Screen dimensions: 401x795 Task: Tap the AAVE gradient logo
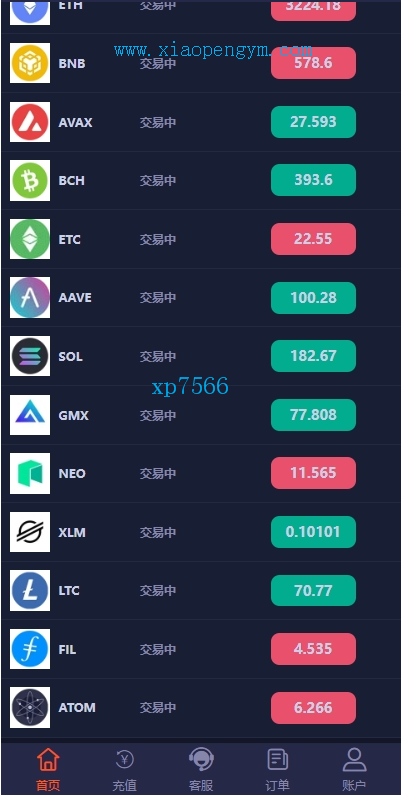(30, 298)
